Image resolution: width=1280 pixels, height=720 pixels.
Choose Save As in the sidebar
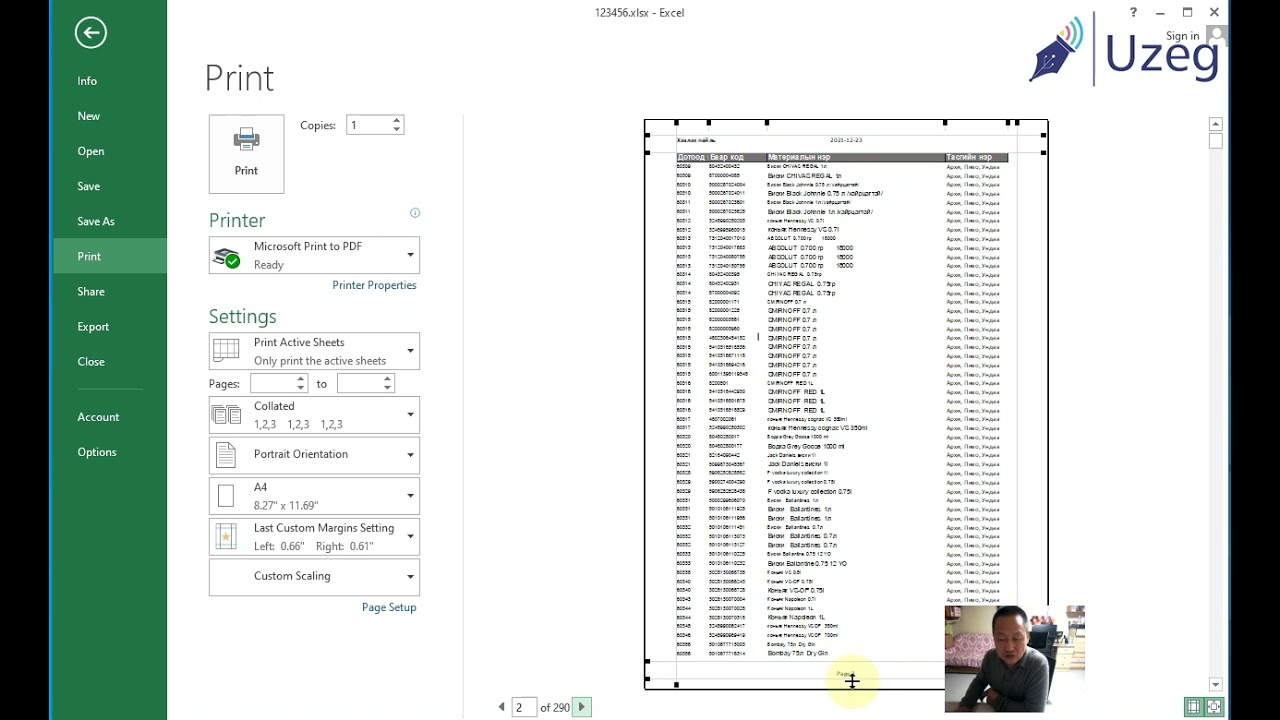[x=96, y=221]
